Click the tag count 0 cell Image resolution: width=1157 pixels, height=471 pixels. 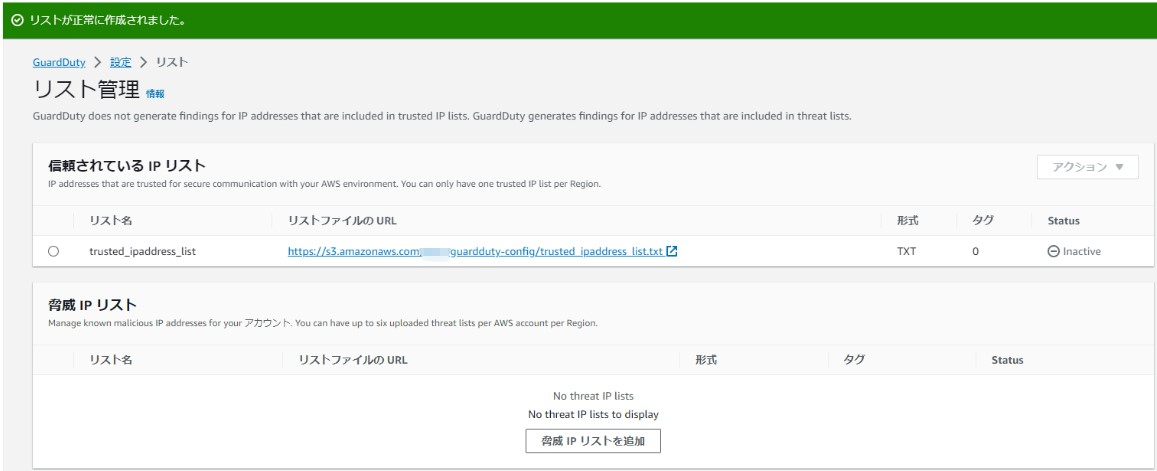pyautogui.click(x=975, y=252)
